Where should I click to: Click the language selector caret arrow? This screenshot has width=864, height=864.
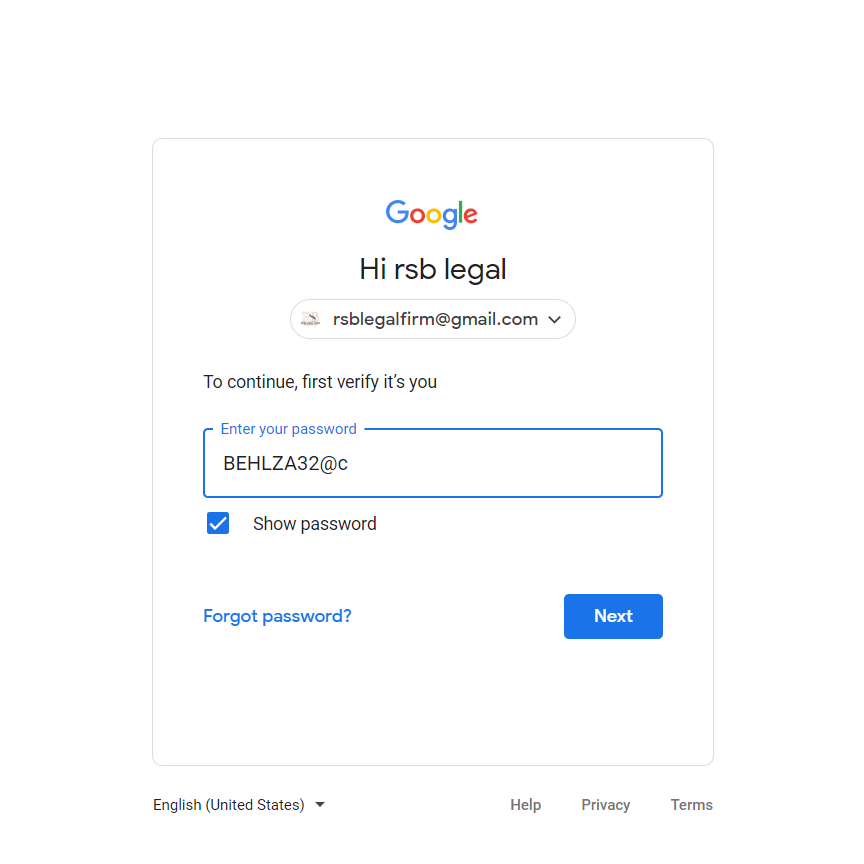pyautogui.click(x=320, y=805)
